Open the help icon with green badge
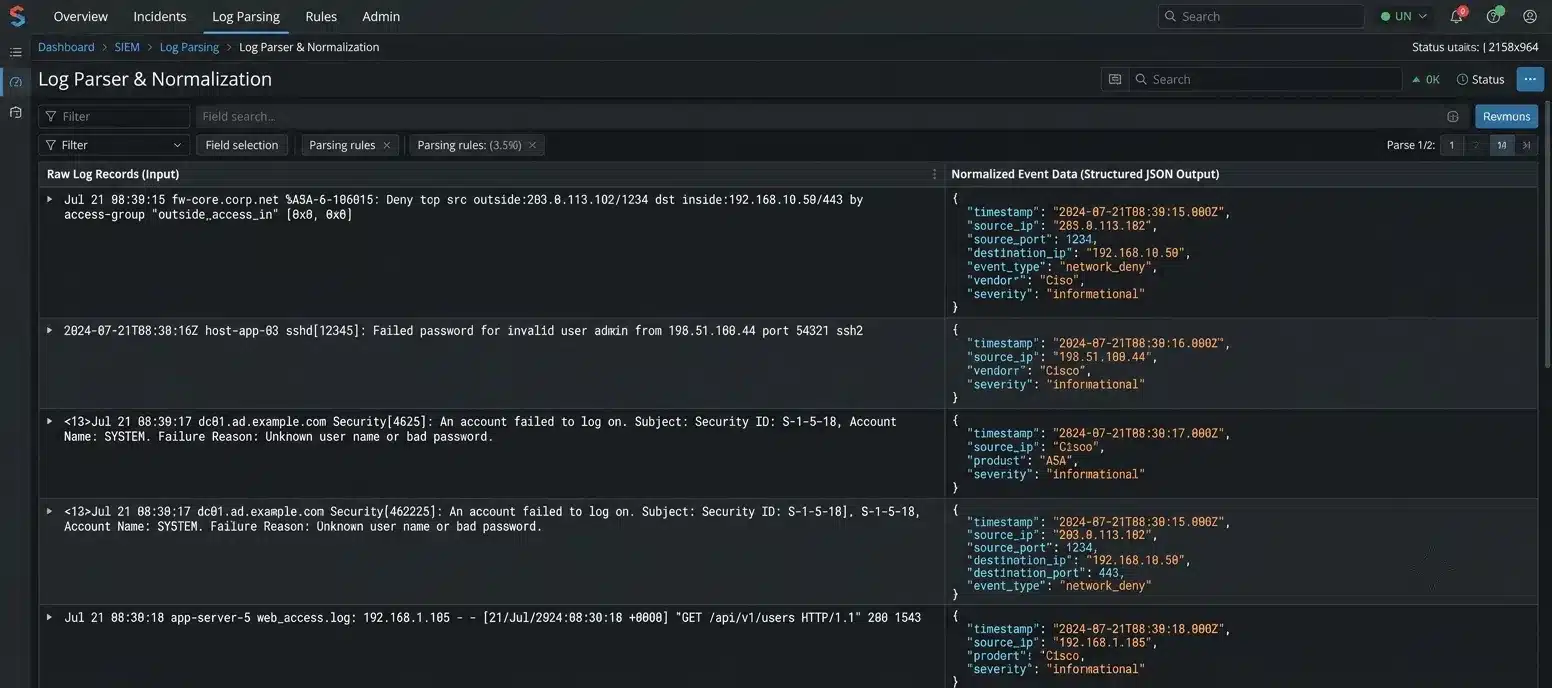This screenshot has height=688, width=1552. pos(1494,16)
